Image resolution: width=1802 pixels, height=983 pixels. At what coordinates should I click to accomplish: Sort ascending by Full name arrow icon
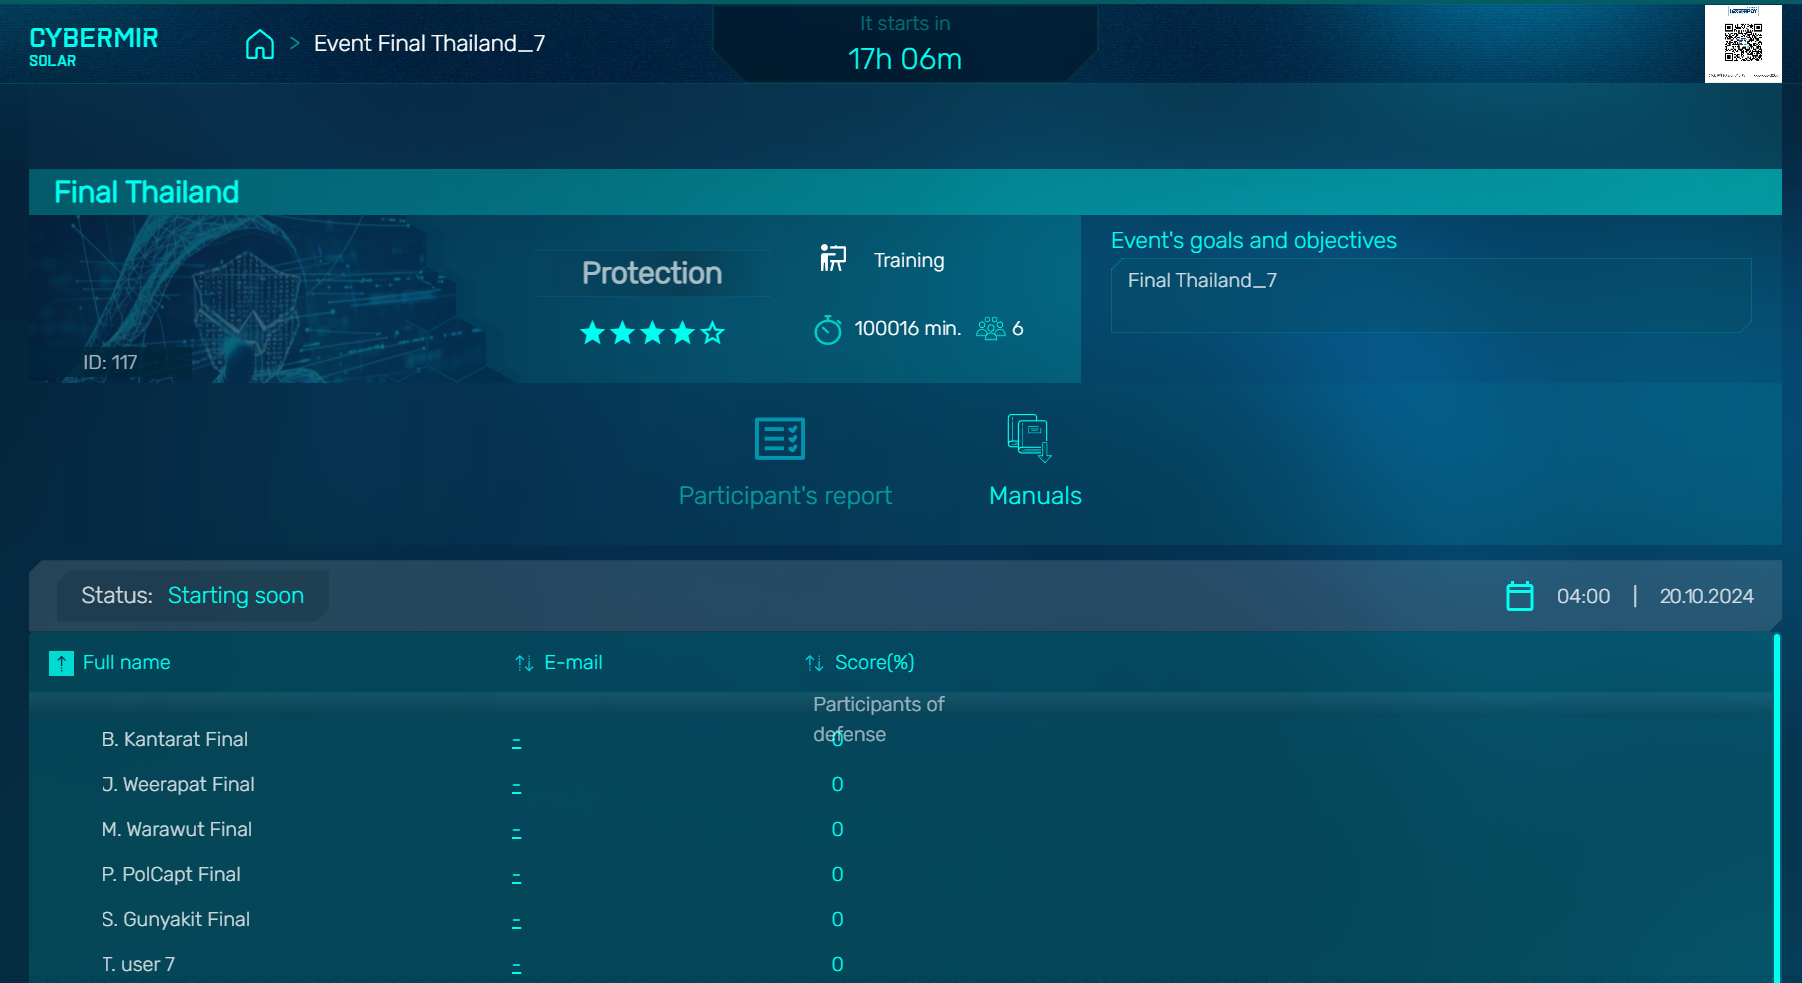click(61, 663)
